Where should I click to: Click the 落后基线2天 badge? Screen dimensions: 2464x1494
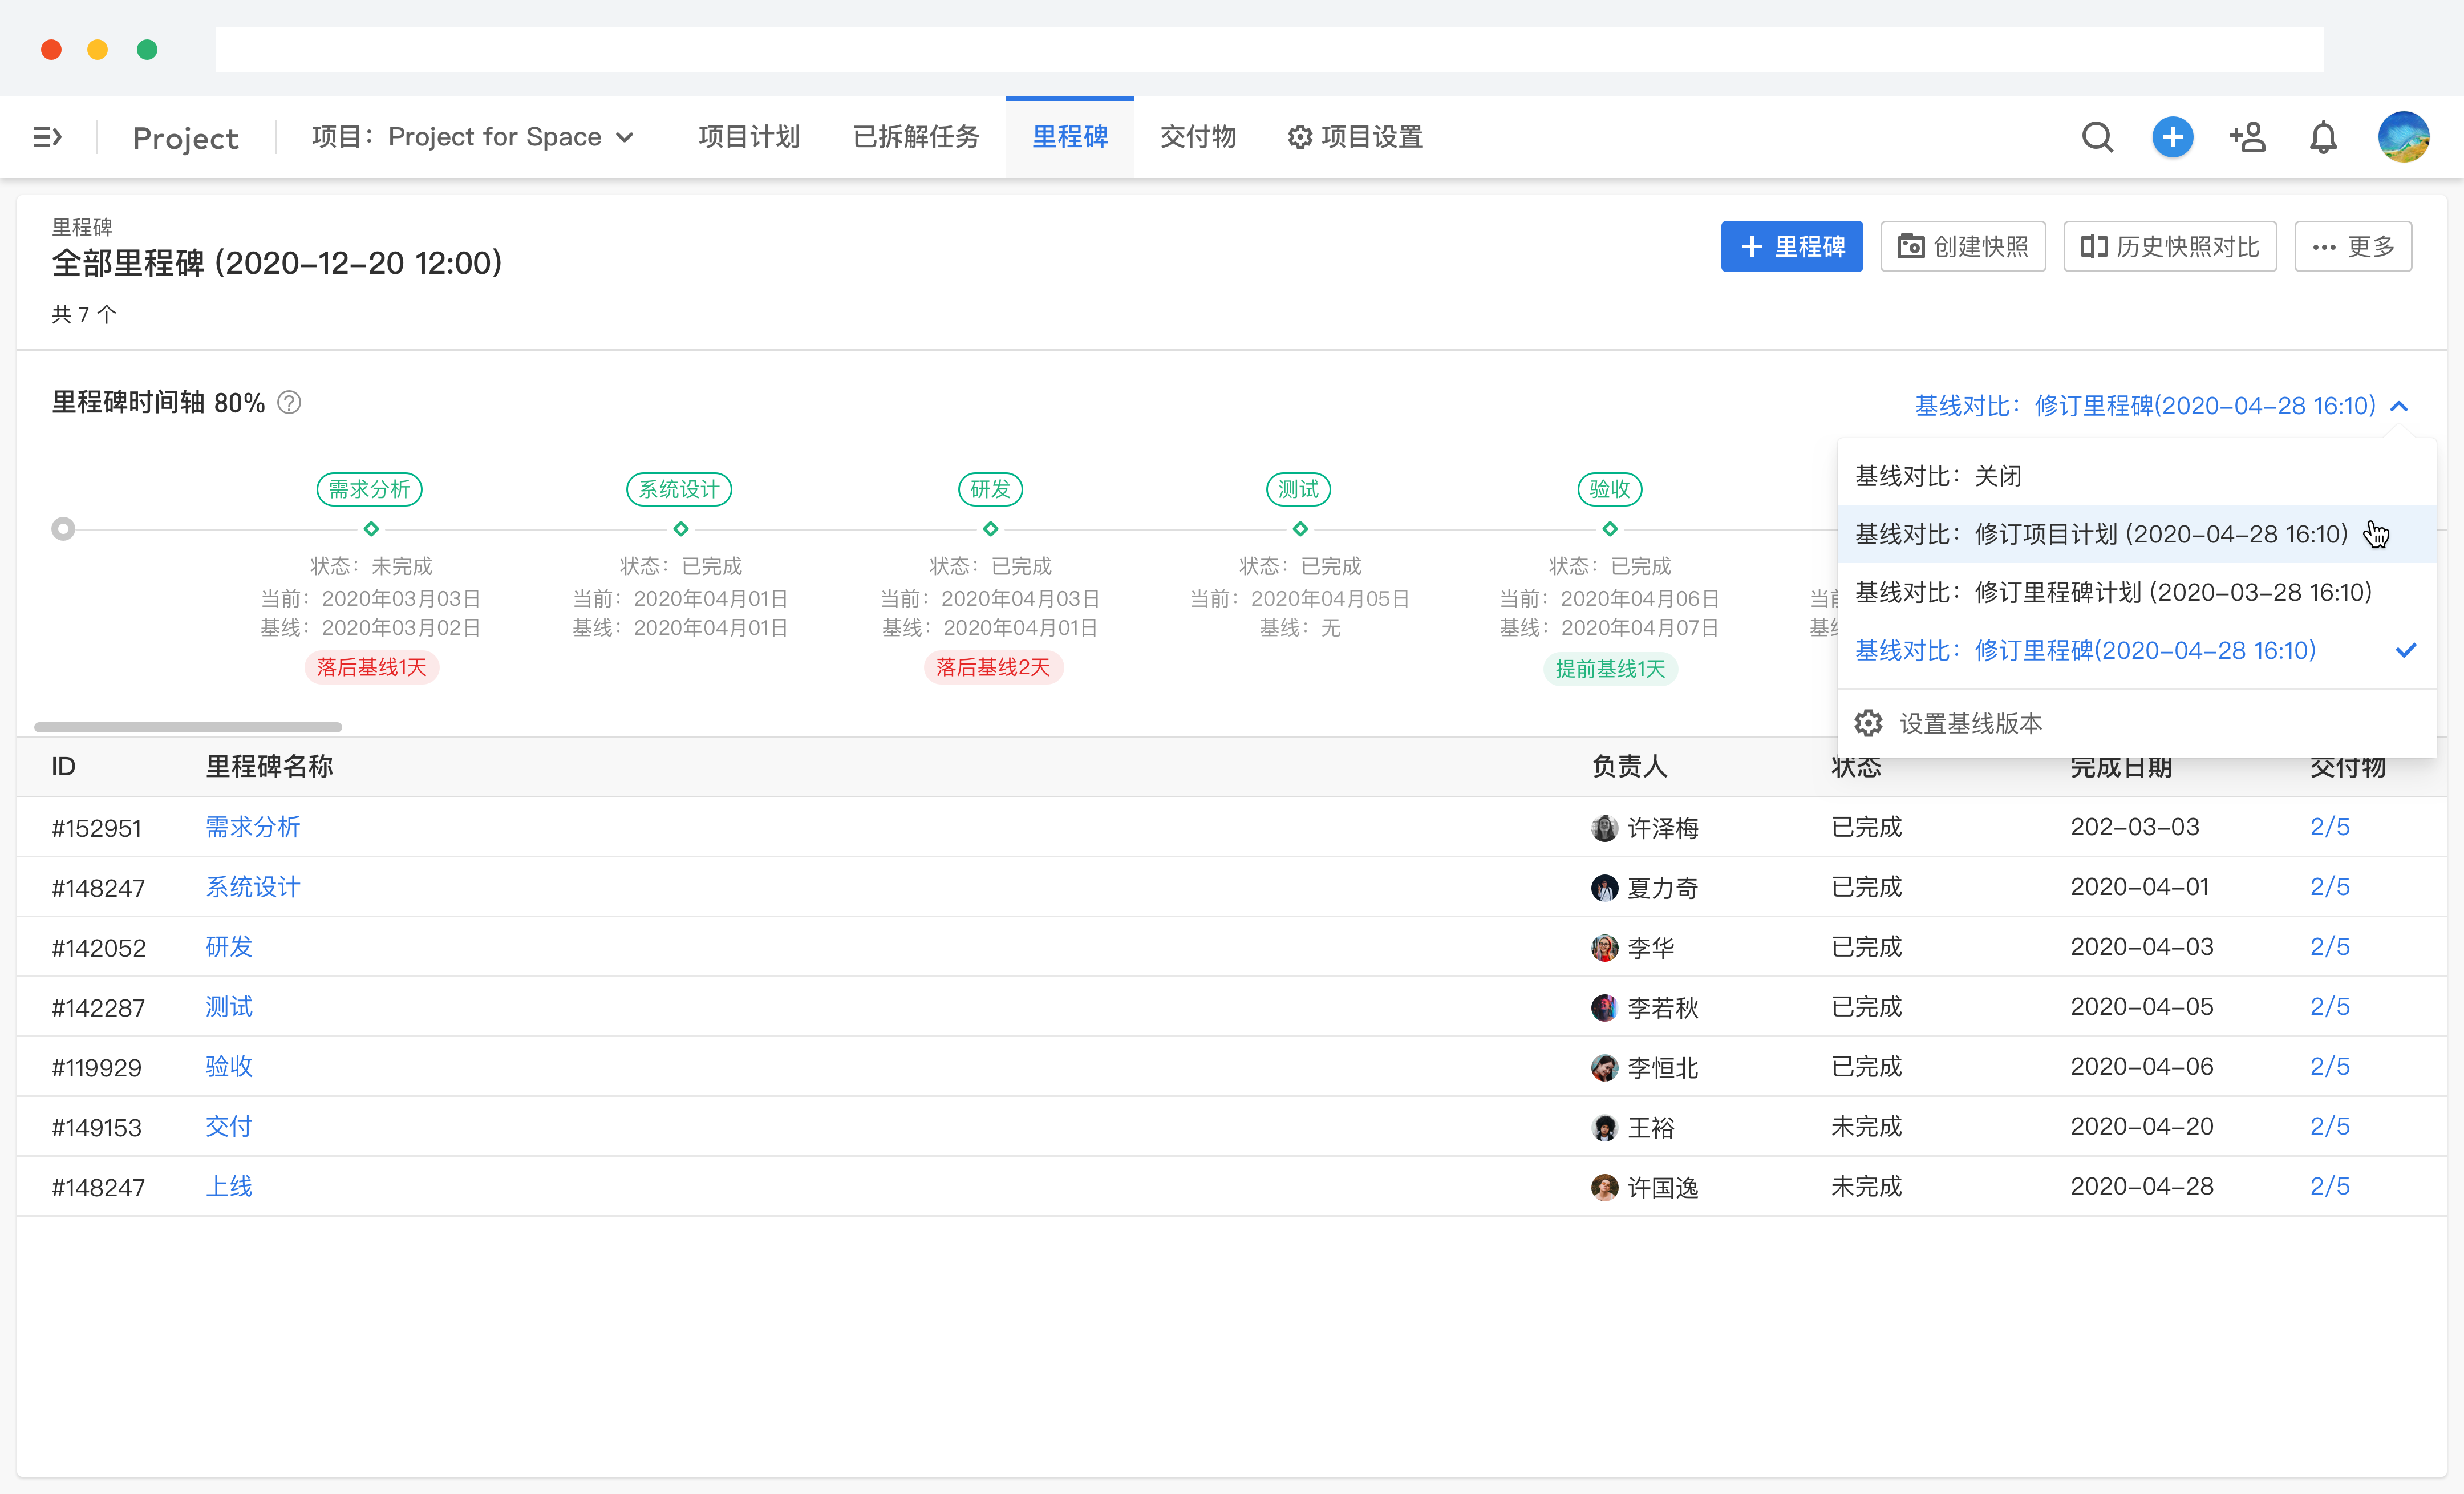point(993,668)
